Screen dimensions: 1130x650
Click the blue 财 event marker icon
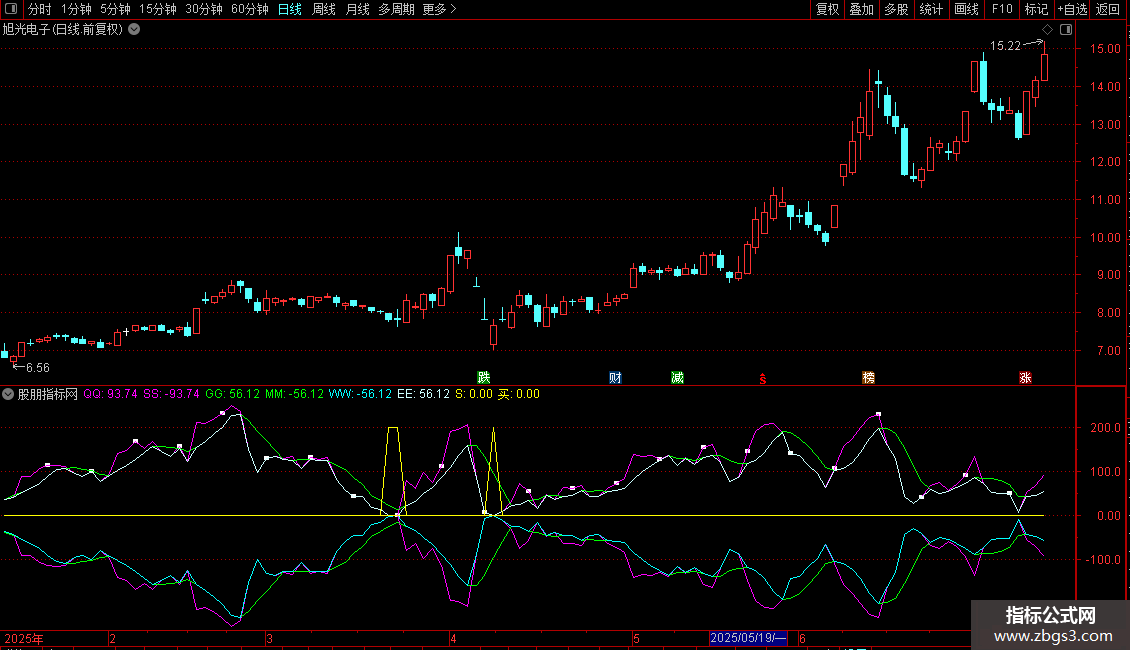pos(616,377)
